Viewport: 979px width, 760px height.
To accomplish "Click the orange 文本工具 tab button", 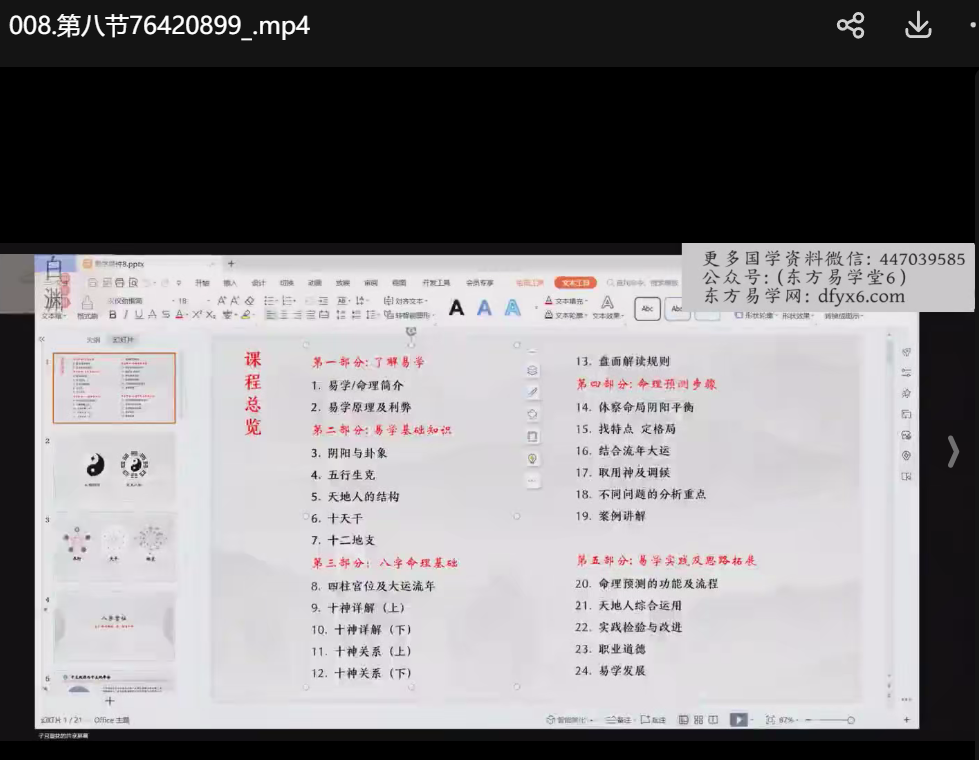I will pyautogui.click(x=575, y=283).
